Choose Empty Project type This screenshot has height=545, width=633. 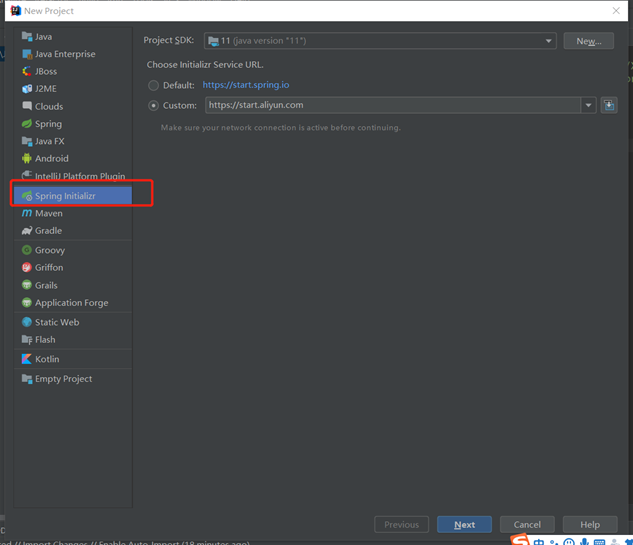click(73, 379)
